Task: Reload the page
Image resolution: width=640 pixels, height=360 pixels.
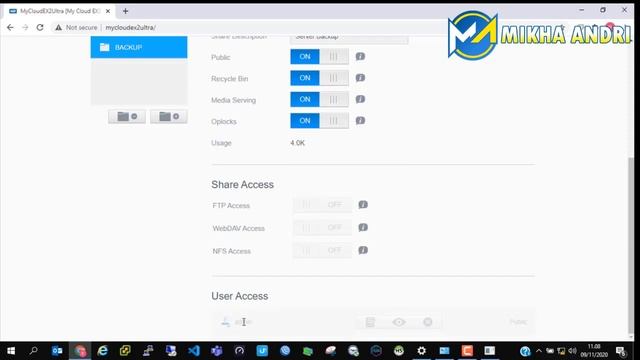Action: point(40,27)
